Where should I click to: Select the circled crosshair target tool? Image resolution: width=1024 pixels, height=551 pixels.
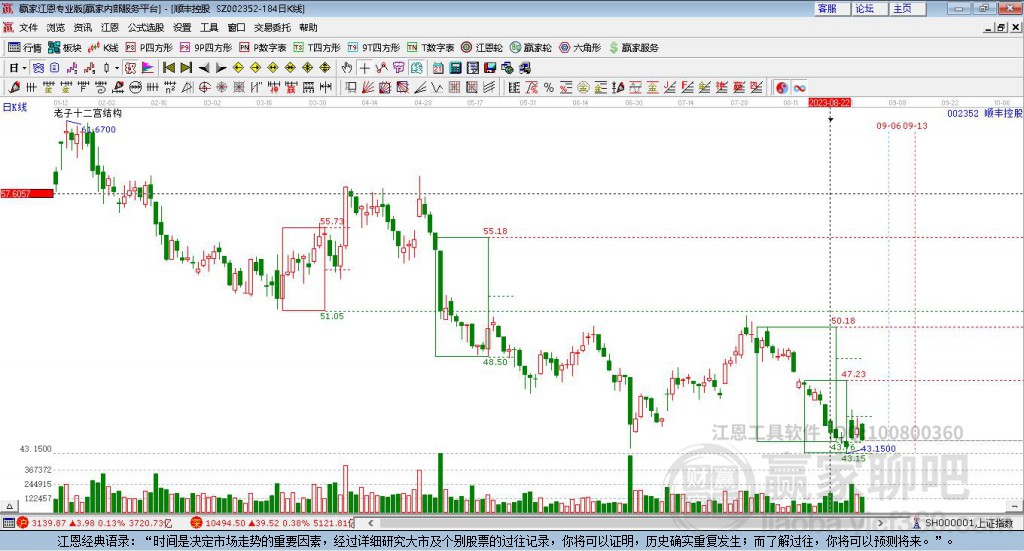click(x=204, y=87)
